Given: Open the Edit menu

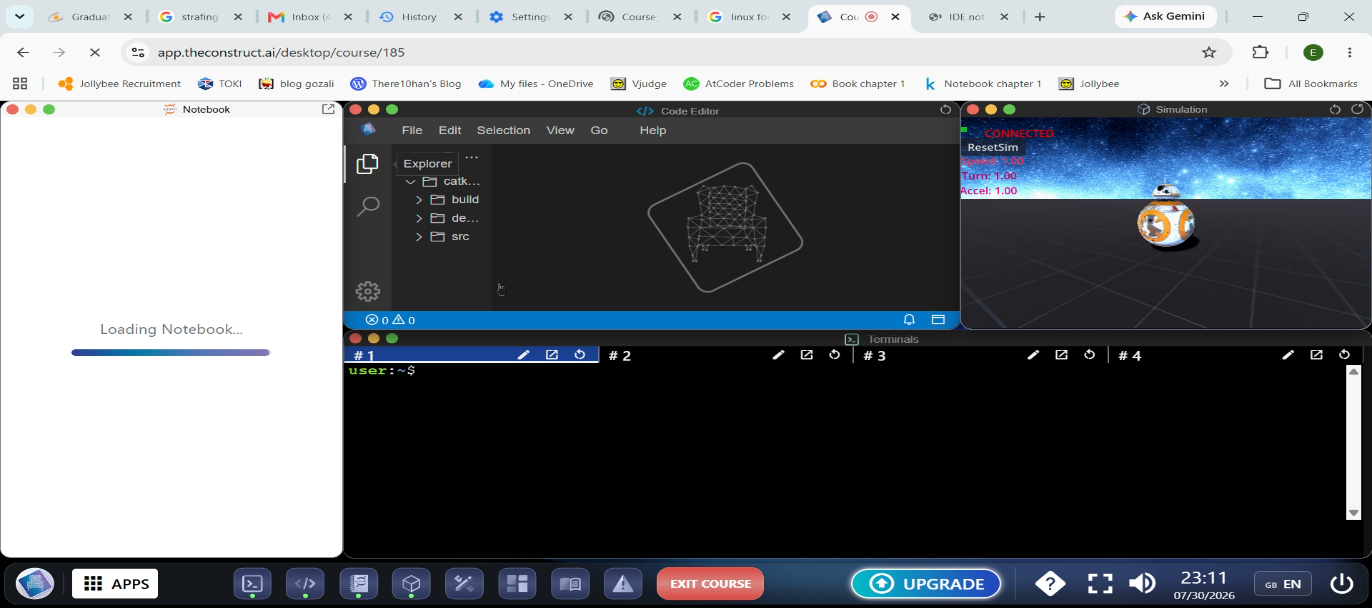Looking at the screenshot, I should [450, 130].
